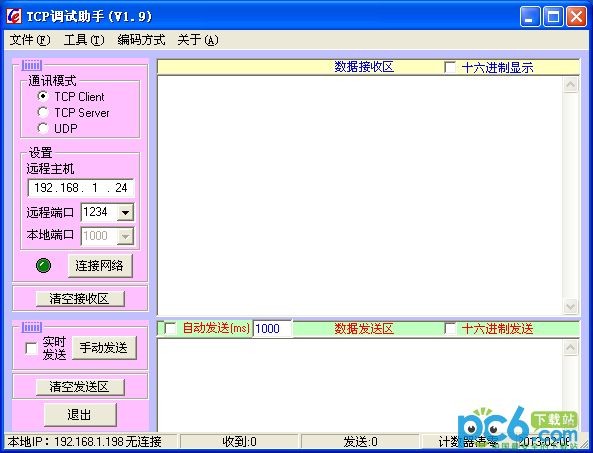Select the TCP Server mode

point(43,112)
